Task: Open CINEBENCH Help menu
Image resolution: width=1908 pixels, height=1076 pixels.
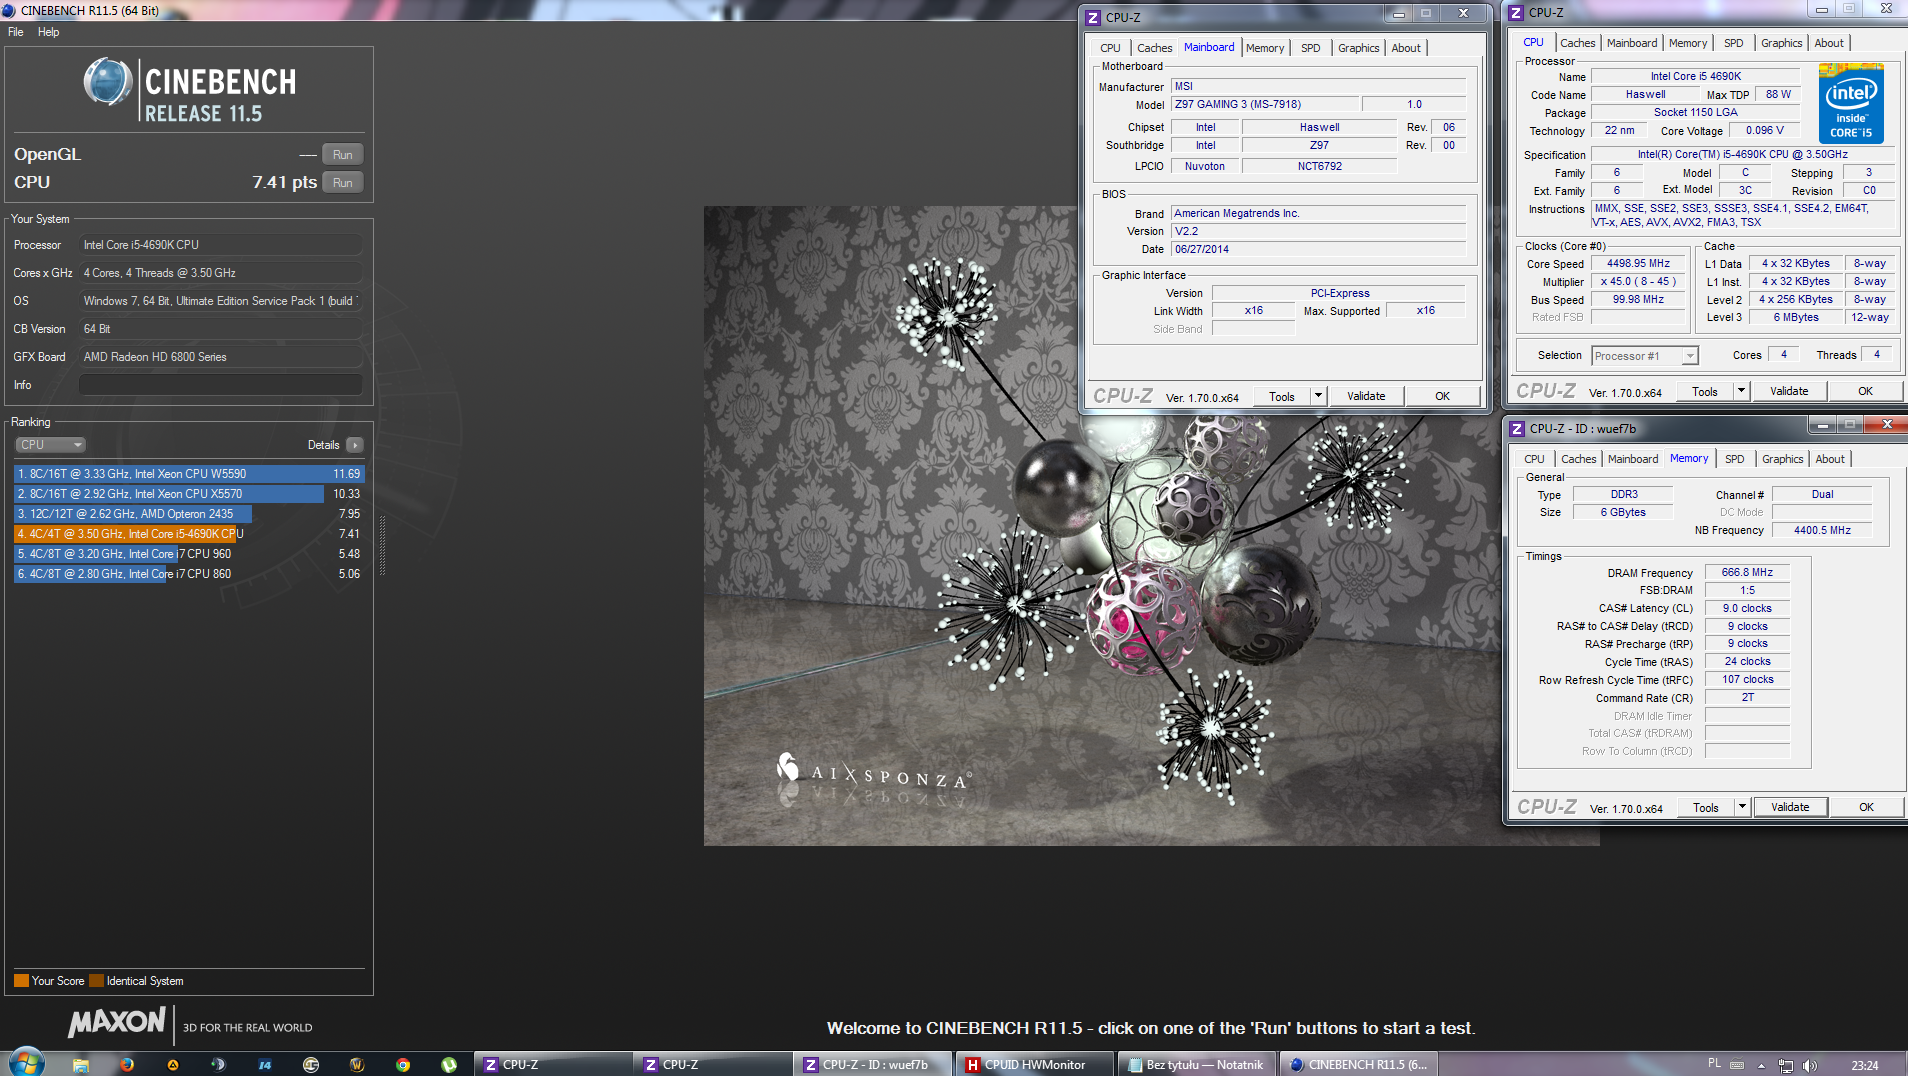Action: coord(49,32)
